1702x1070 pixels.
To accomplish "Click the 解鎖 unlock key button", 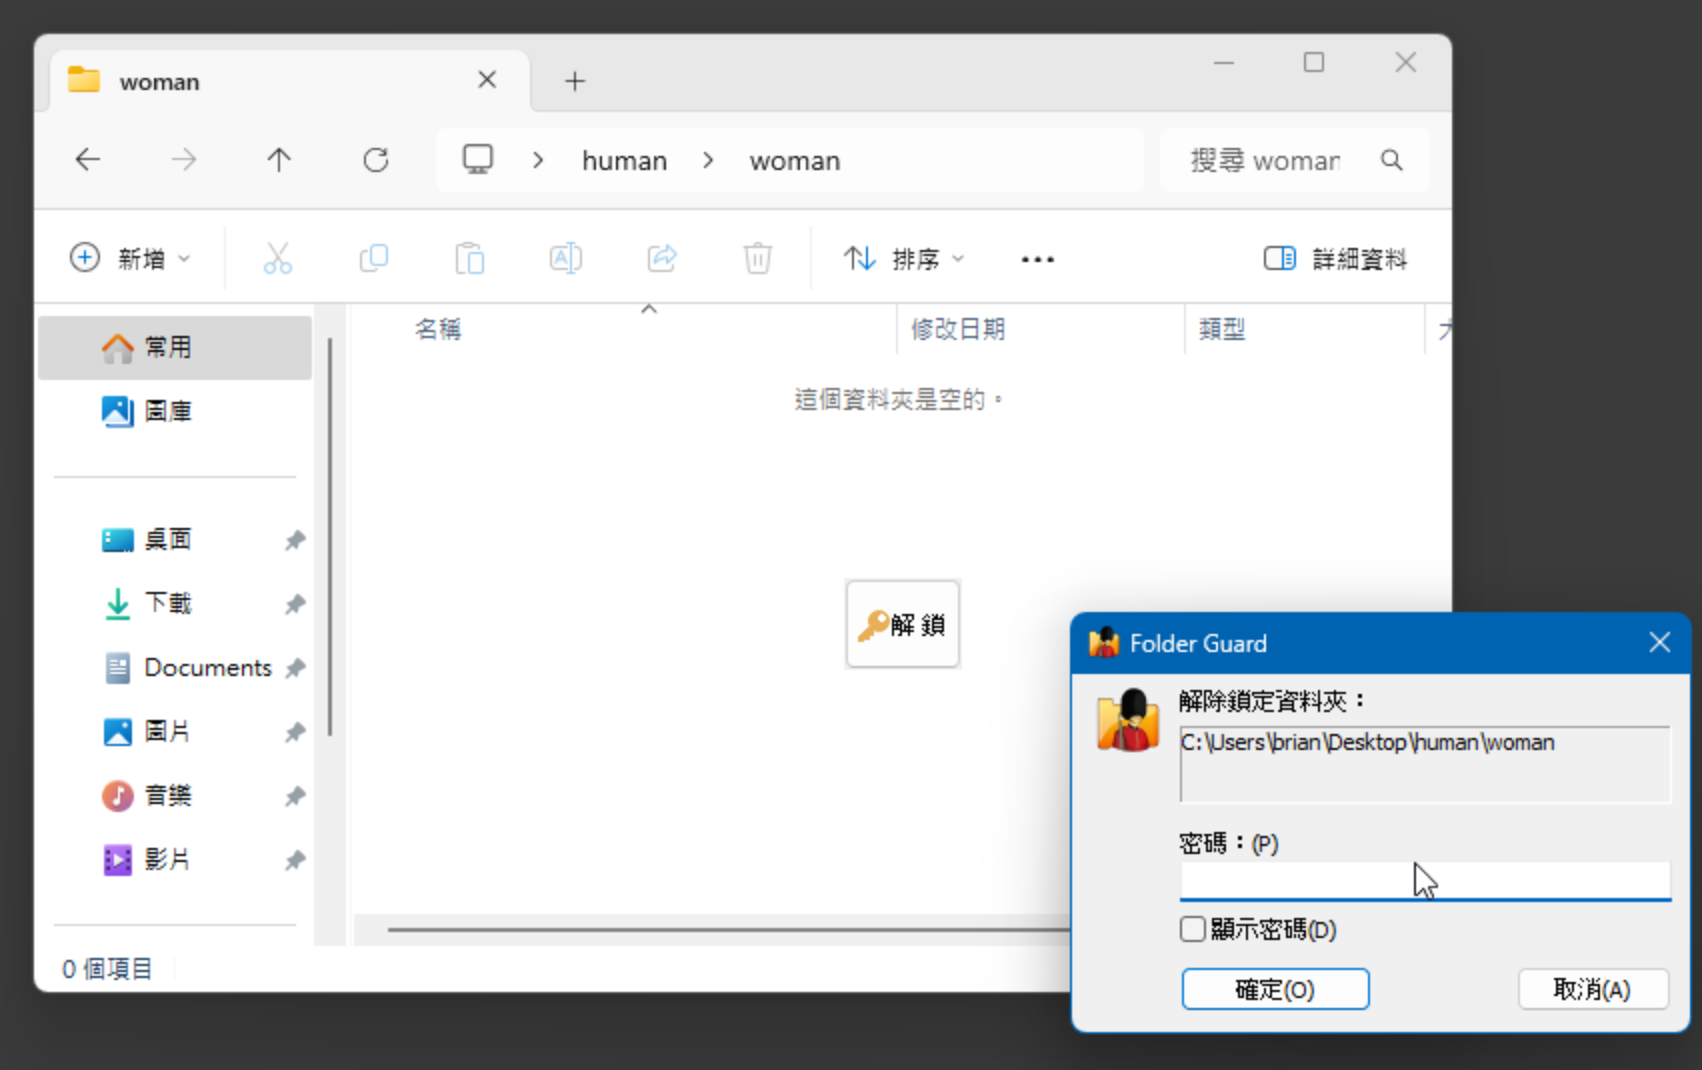I will pyautogui.click(x=902, y=624).
